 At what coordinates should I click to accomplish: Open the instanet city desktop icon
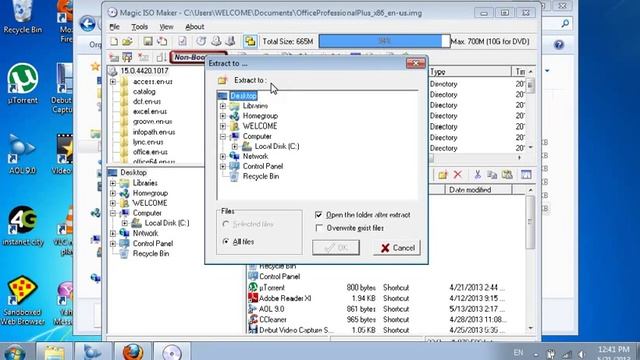tap(22, 226)
